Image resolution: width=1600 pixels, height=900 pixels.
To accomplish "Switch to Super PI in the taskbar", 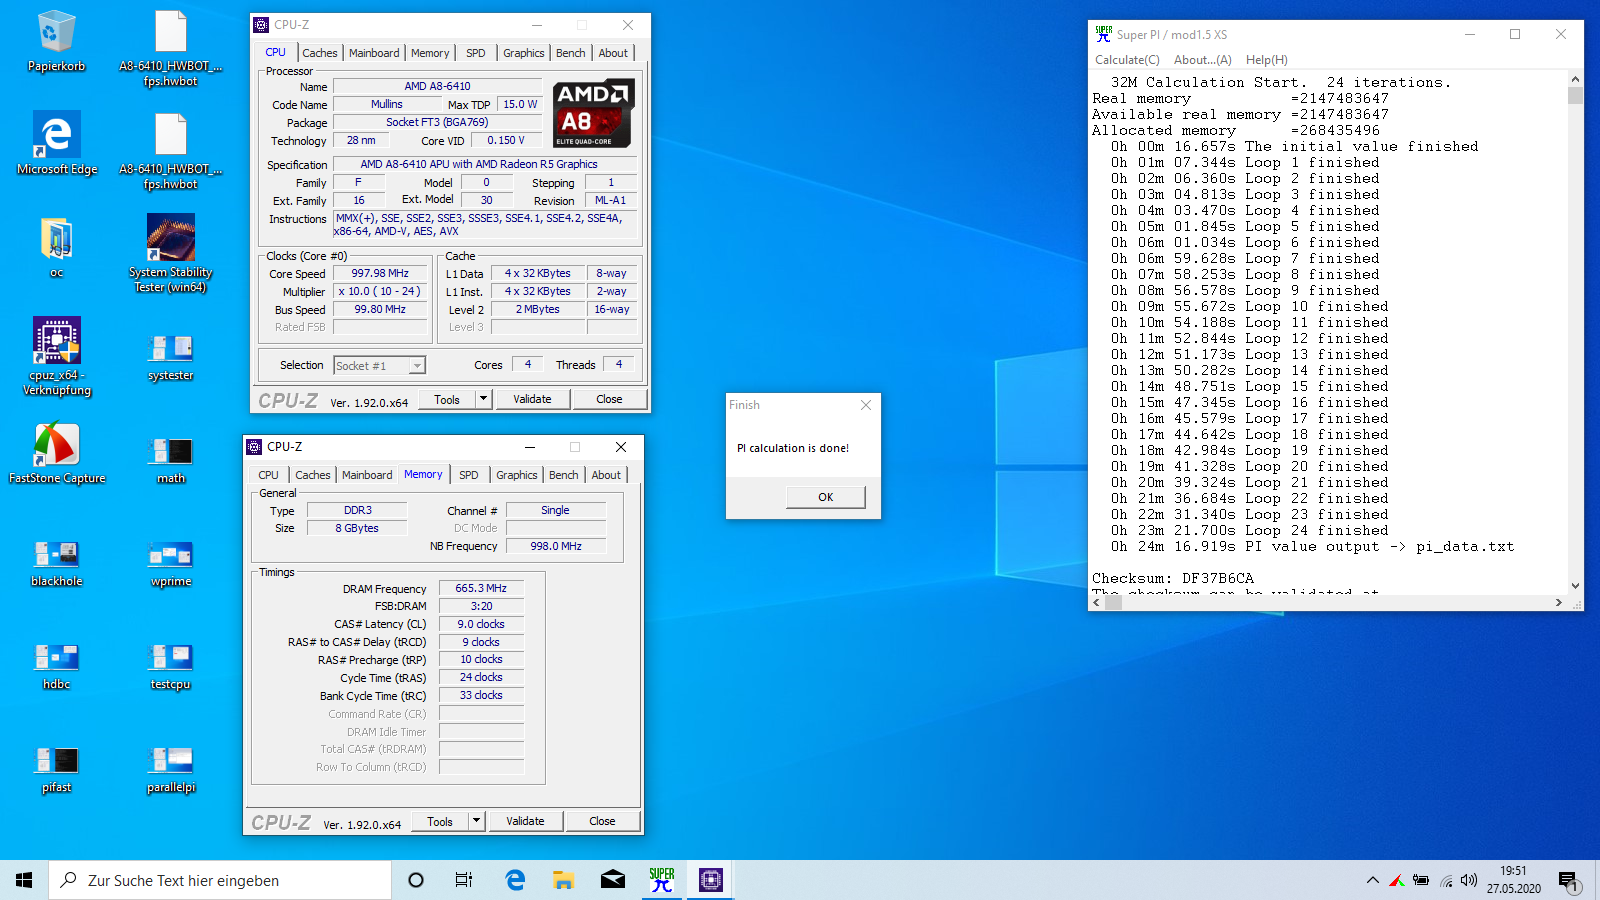I will click(662, 880).
